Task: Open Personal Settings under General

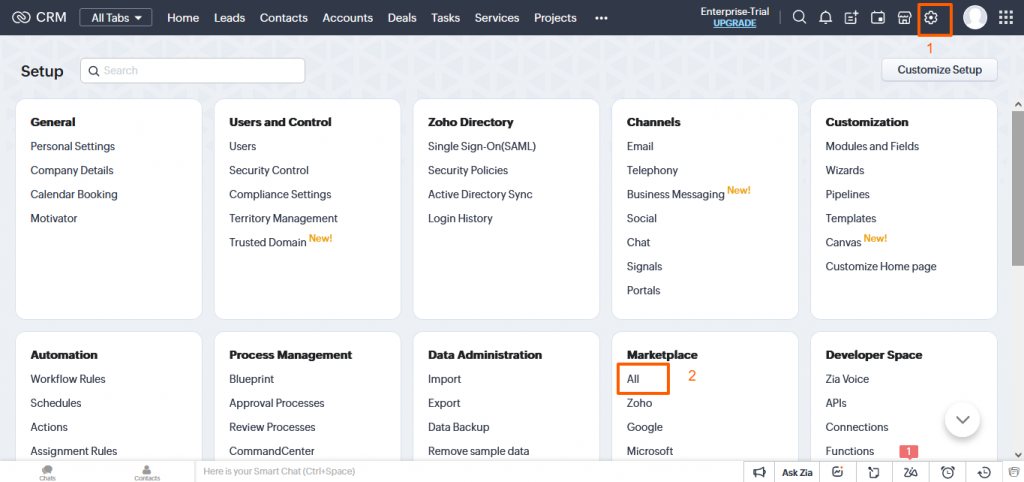Action: 72,146
